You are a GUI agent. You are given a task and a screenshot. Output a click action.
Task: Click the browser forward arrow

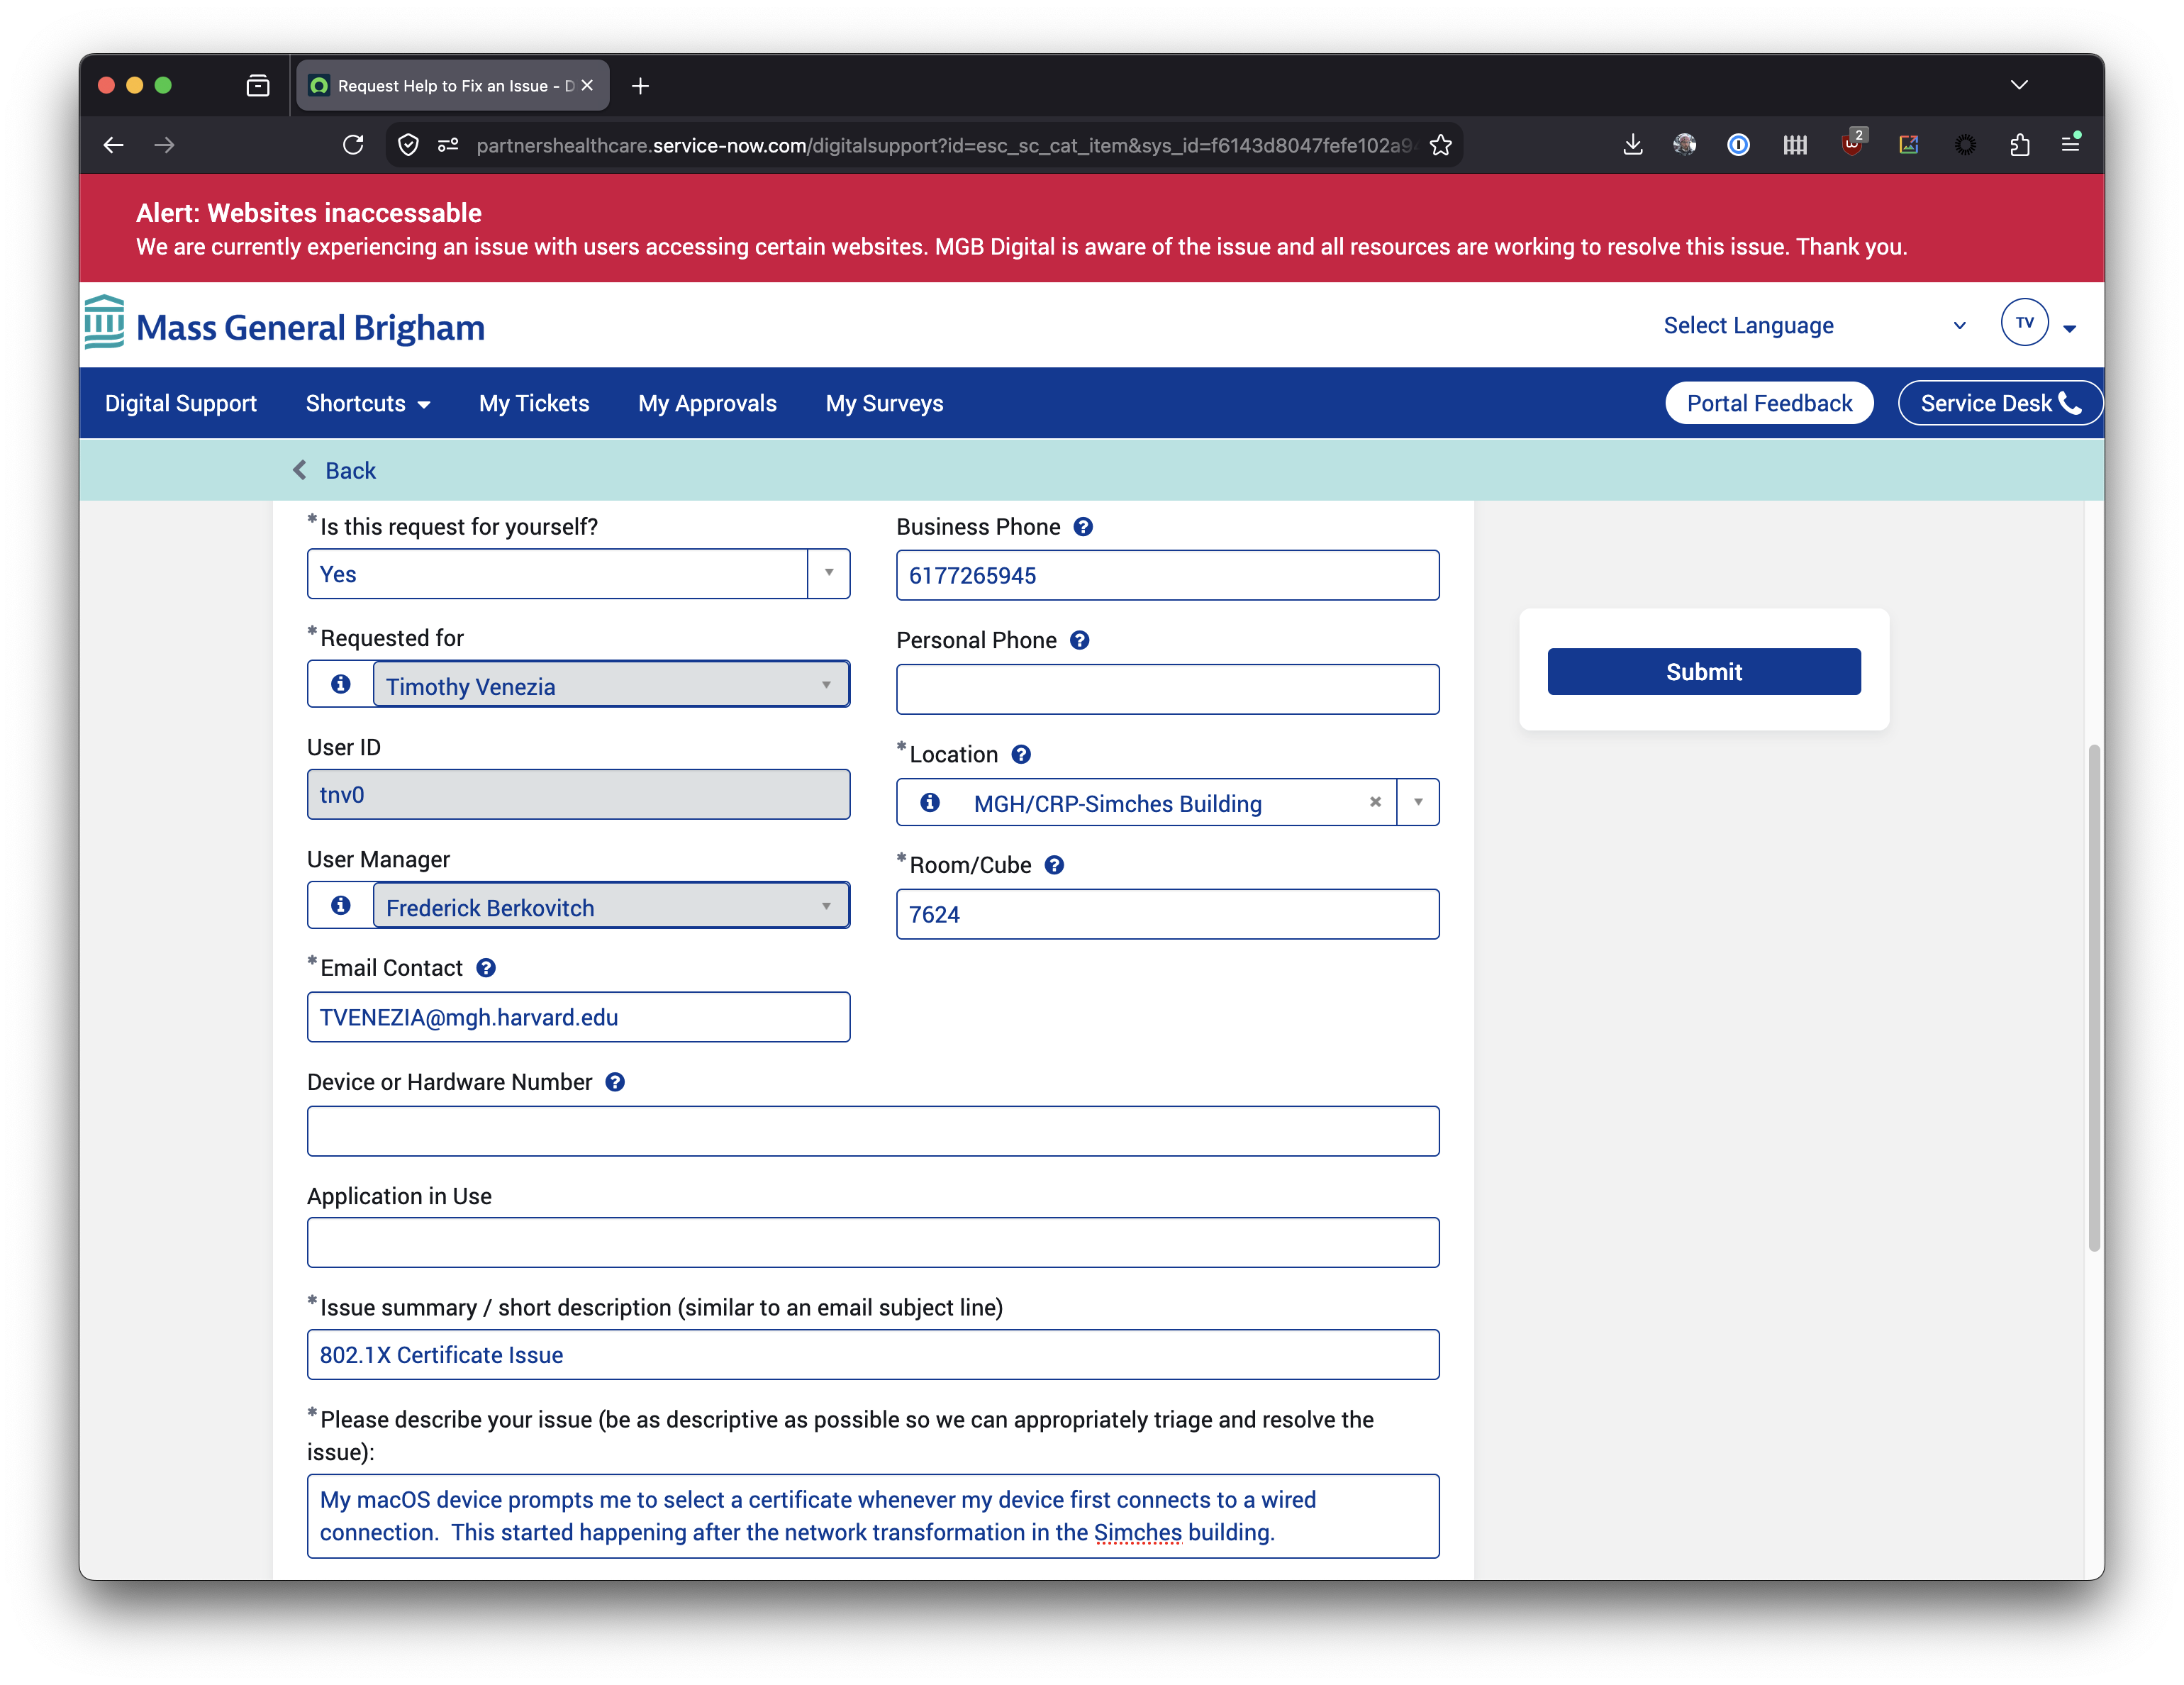click(165, 145)
